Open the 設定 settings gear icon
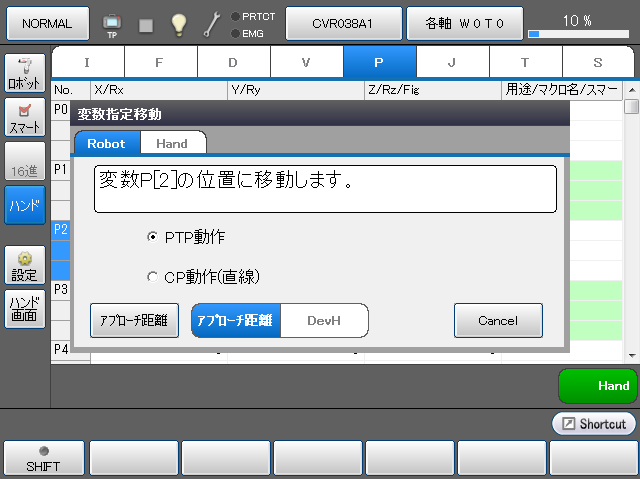The width and height of the screenshot is (640, 479). point(24,265)
